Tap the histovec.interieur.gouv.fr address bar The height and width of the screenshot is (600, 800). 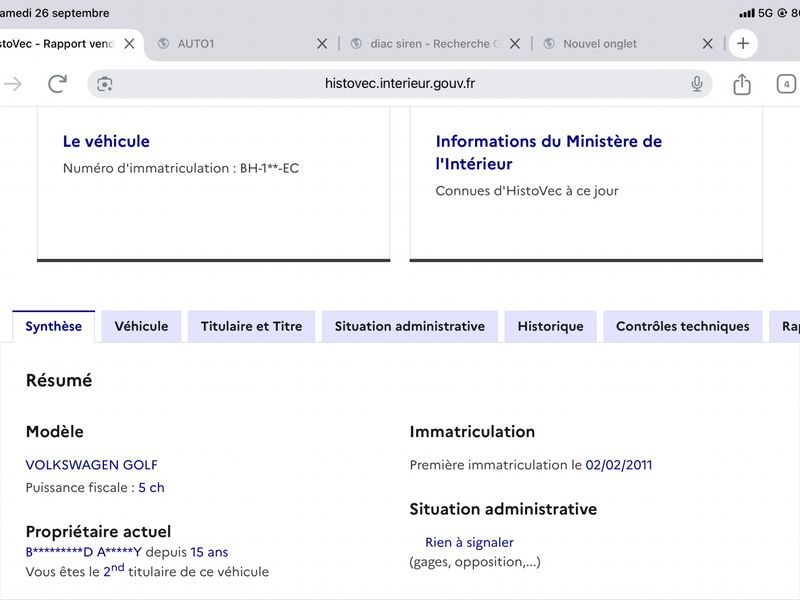coord(399,84)
